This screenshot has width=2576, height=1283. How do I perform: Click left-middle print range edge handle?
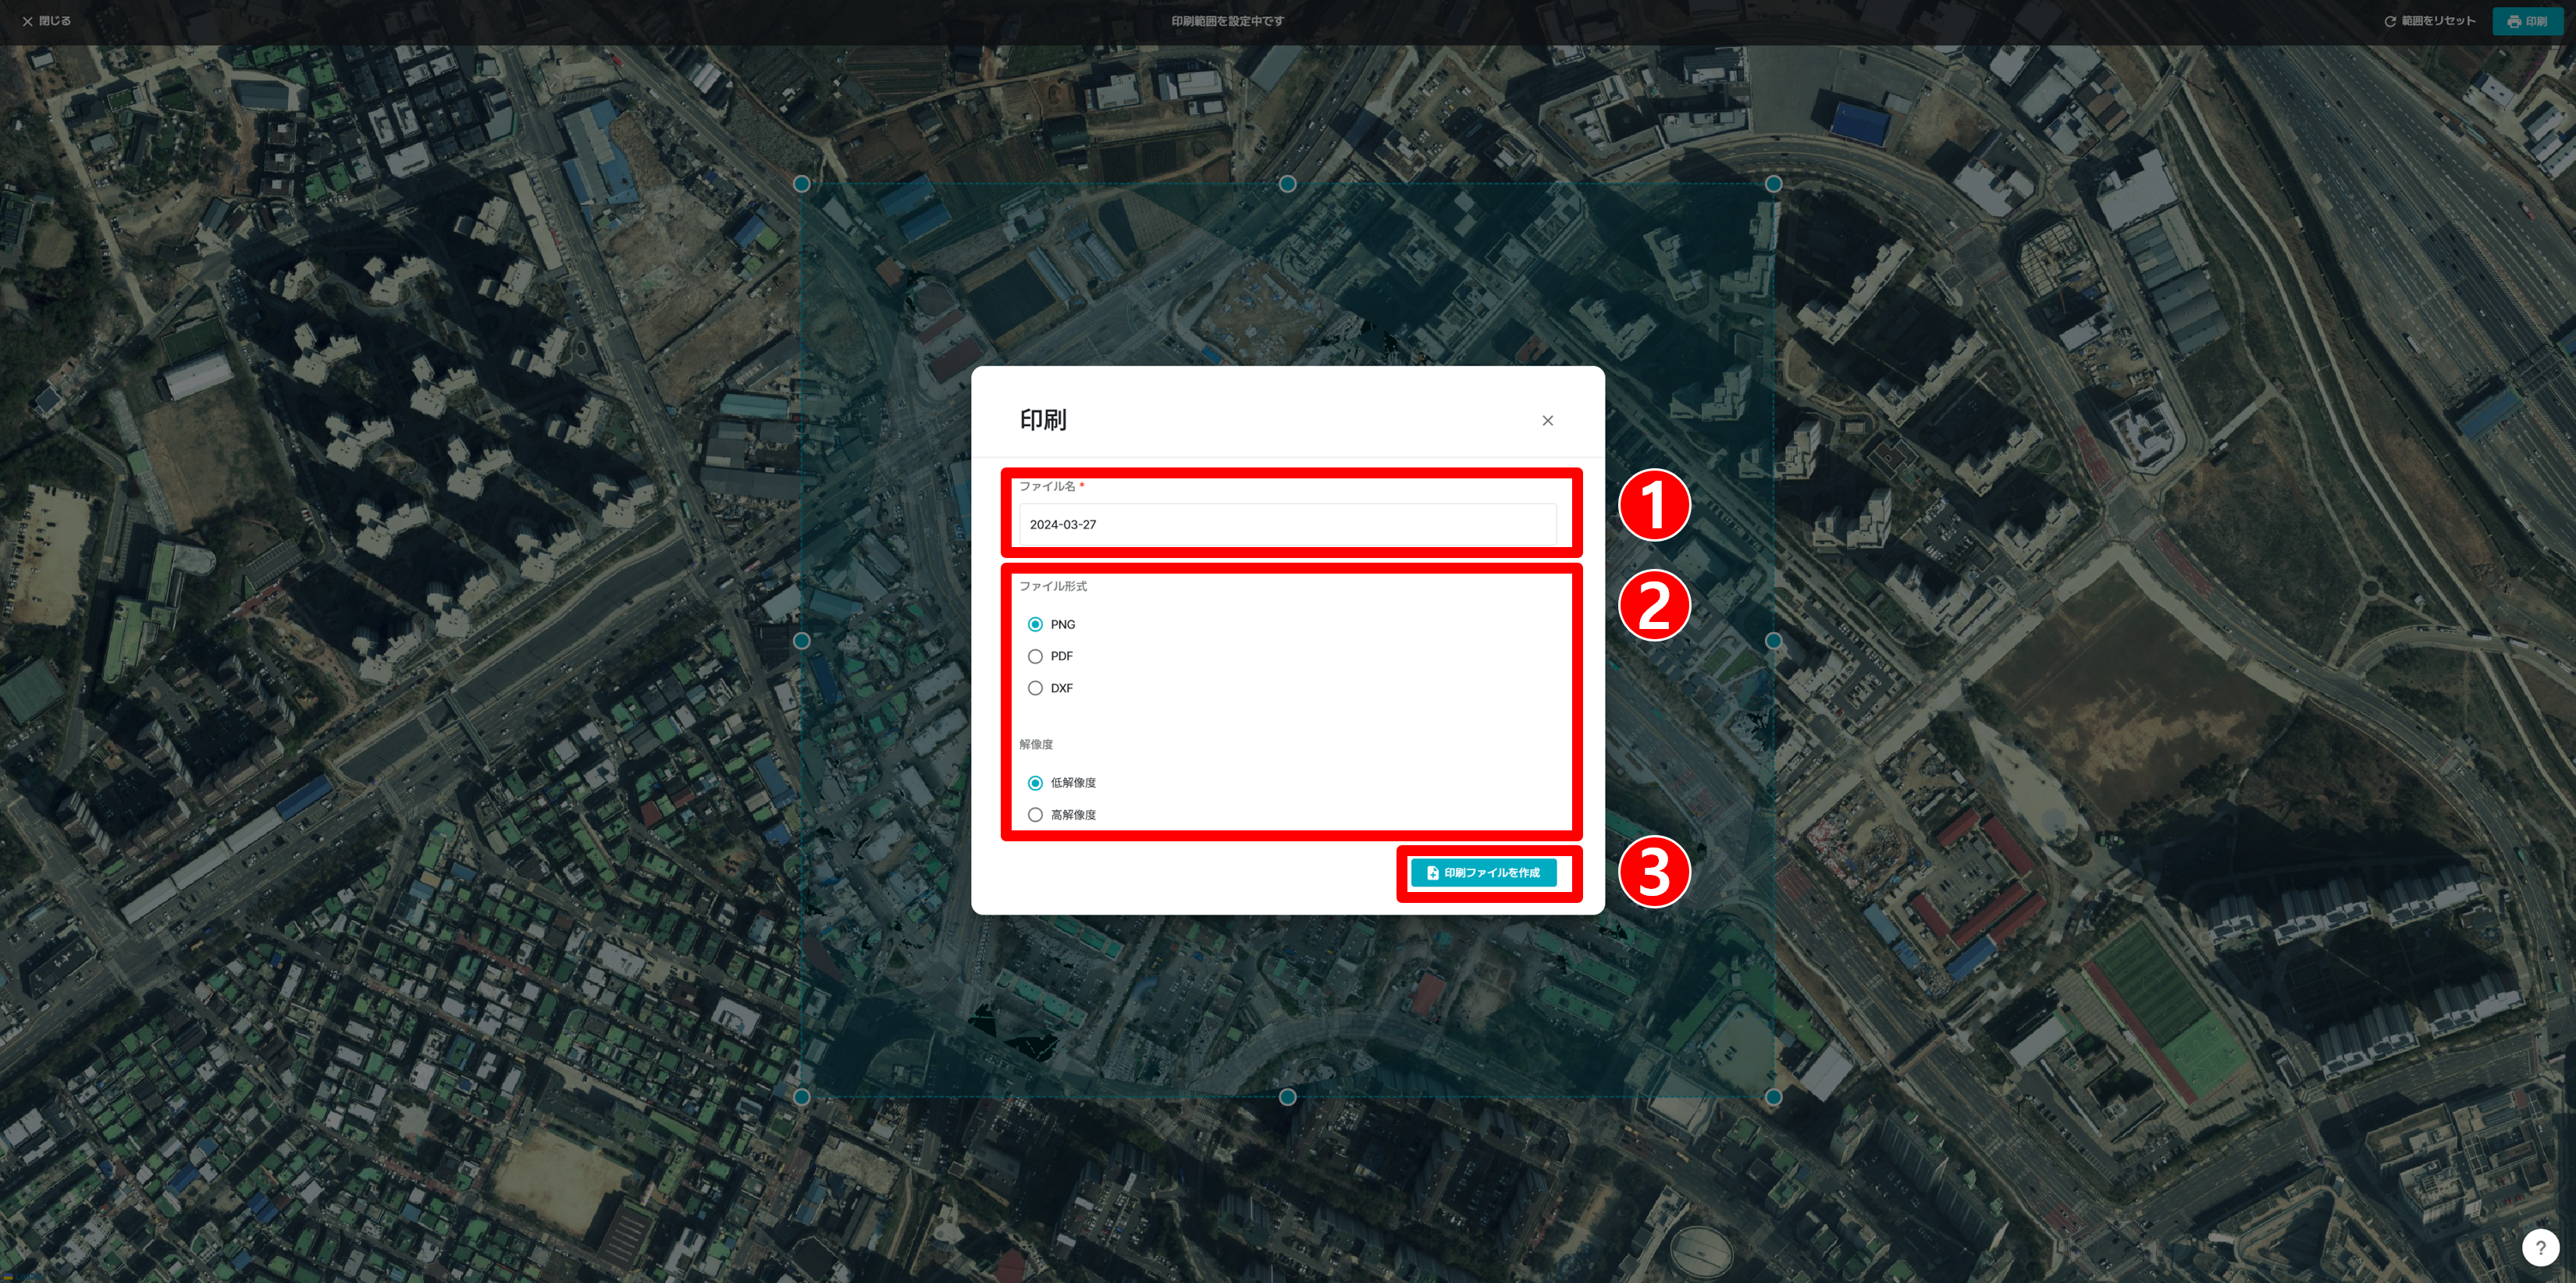[x=802, y=641]
